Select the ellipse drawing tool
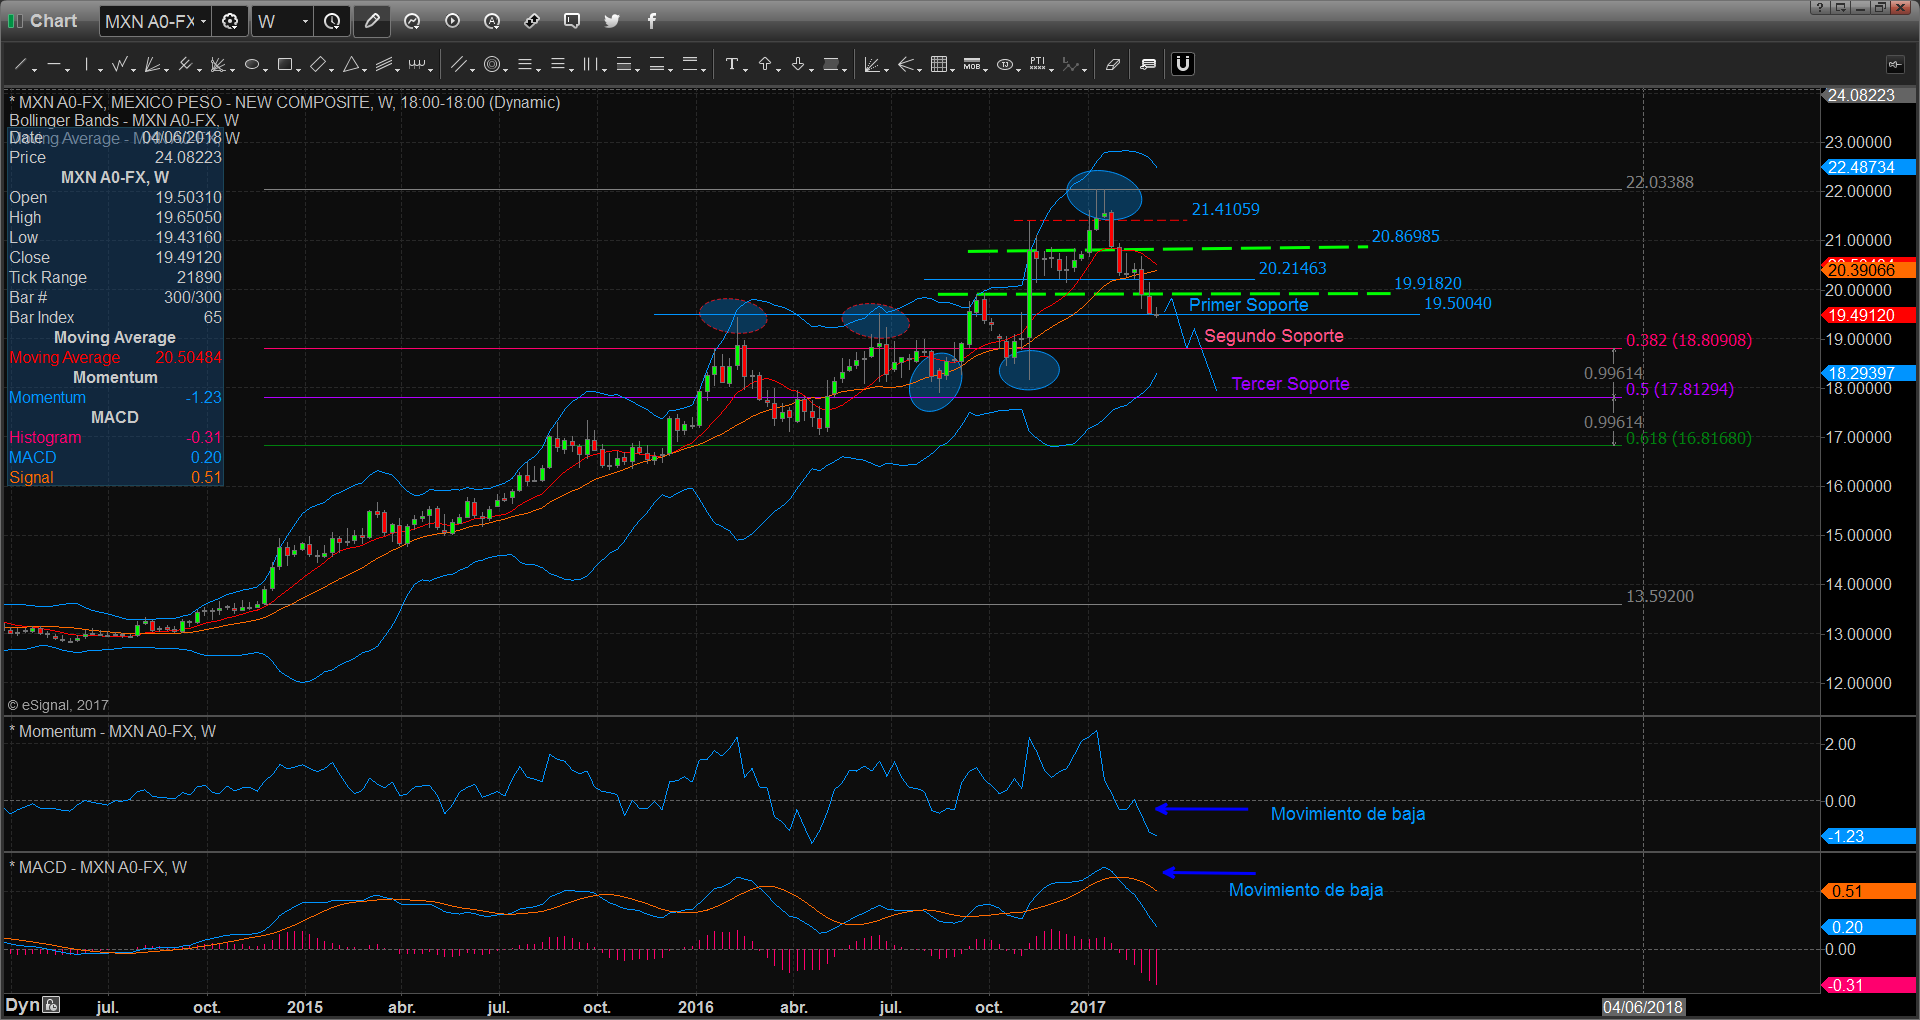This screenshot has height=1020, width=1920. point(251,65)
